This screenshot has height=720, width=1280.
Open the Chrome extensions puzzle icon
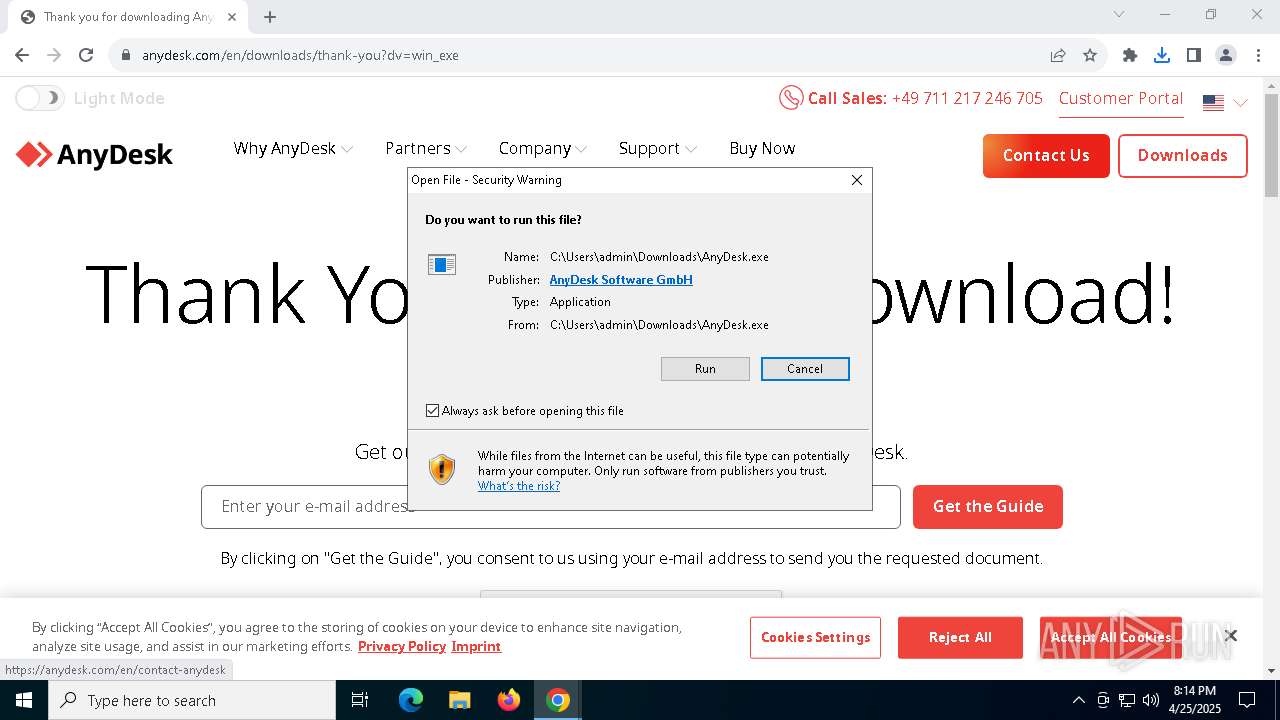pos(1130,55)
